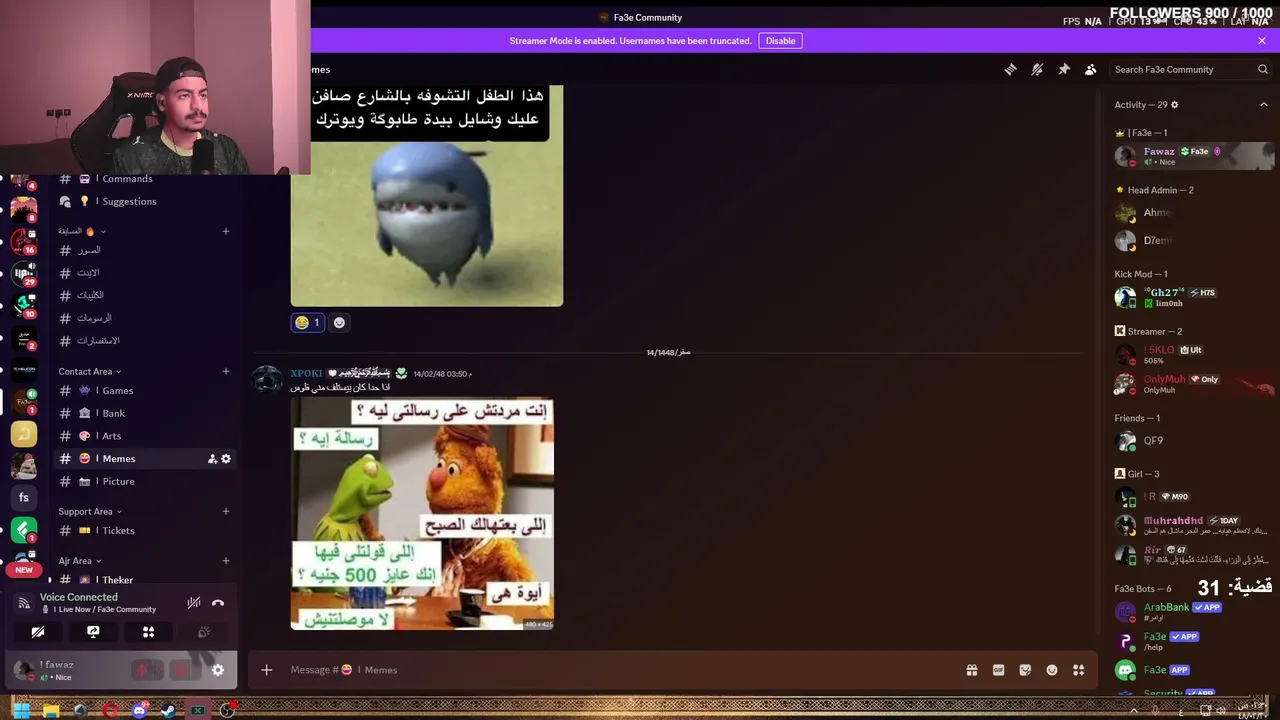Viewport: 1280px width, 720px height.
Task: Edit Memes channel settings gear
Action: pyautogui.click(x=226, y=459)
